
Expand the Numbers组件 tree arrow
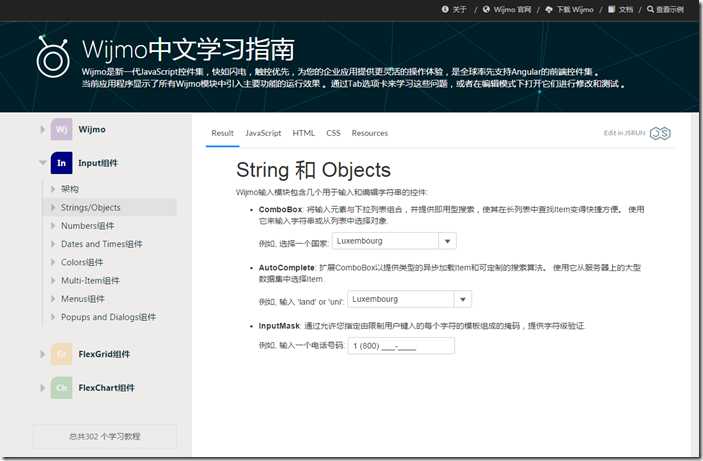[x=52, y=226]
